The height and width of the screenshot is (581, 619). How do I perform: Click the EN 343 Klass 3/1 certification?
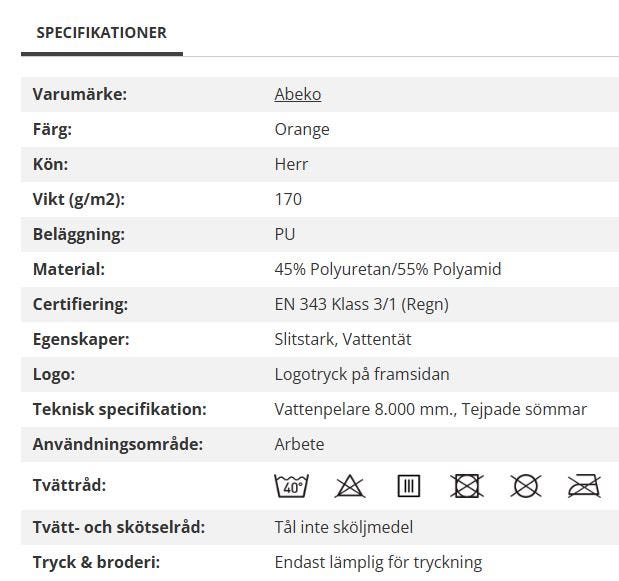pyautogui.click(x=361, y=304)
